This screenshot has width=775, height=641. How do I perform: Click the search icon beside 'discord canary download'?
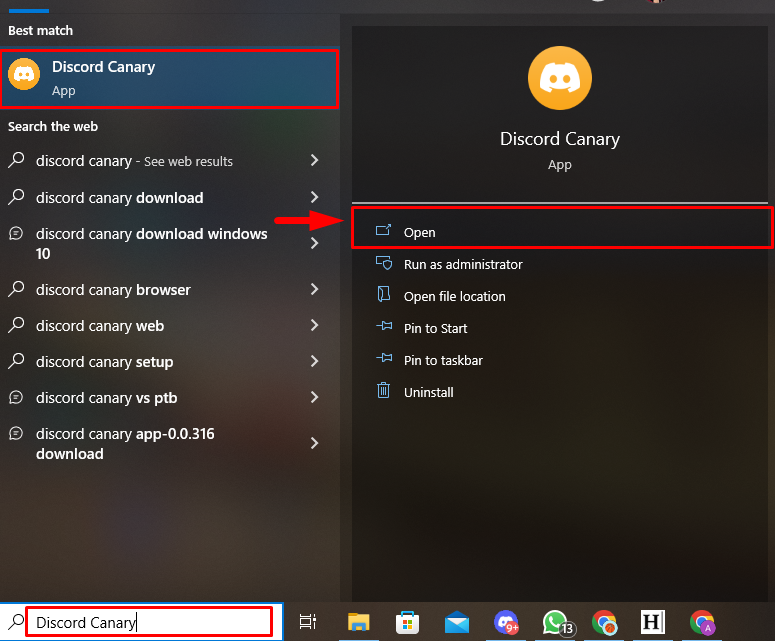(x=16, y=197)
